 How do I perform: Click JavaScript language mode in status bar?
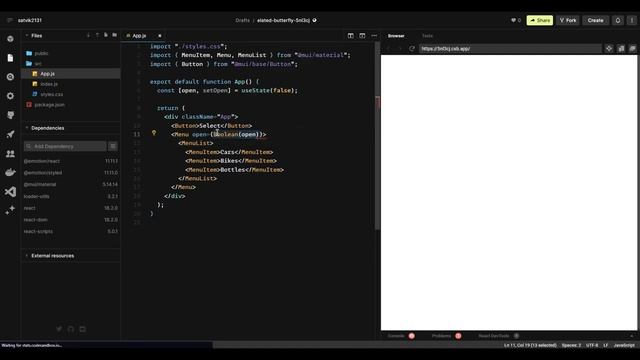(x=624, y=345)
